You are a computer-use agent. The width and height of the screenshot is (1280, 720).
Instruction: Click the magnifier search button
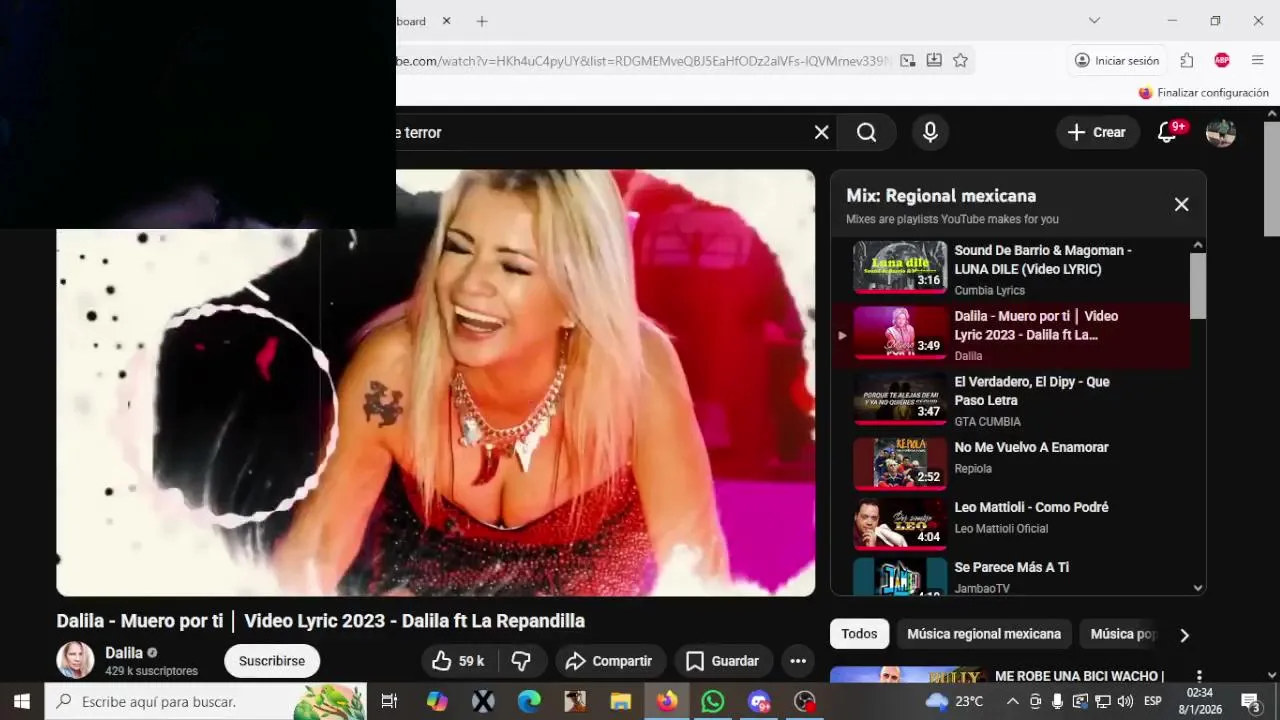click(x=866, y=132)
